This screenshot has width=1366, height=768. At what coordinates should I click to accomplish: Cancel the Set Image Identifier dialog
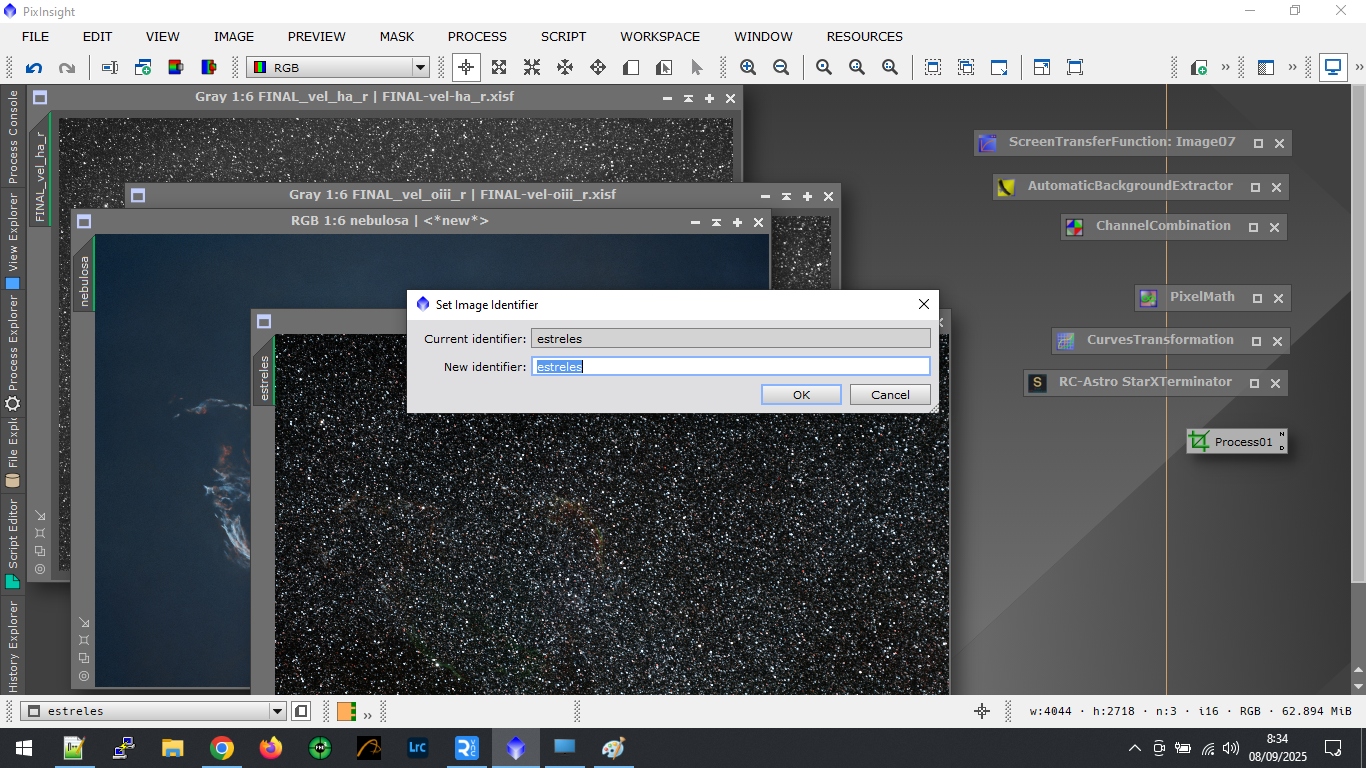tap(890, 395)
